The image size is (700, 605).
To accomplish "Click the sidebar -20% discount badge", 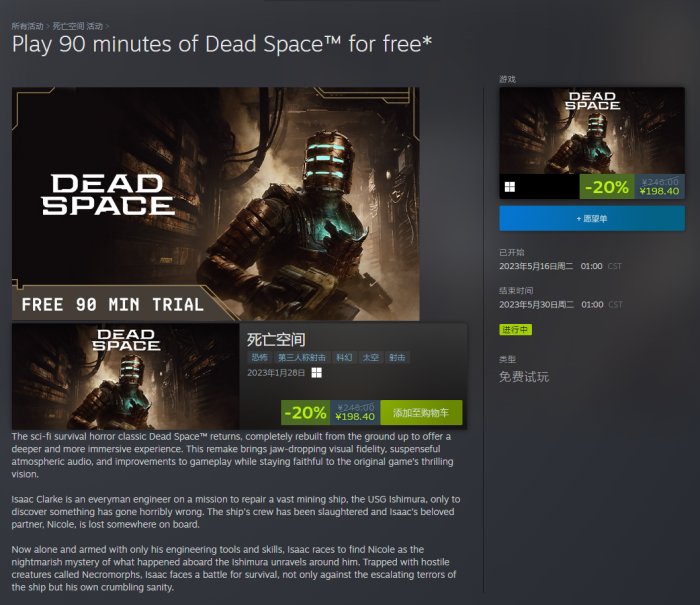I will 607,187.
